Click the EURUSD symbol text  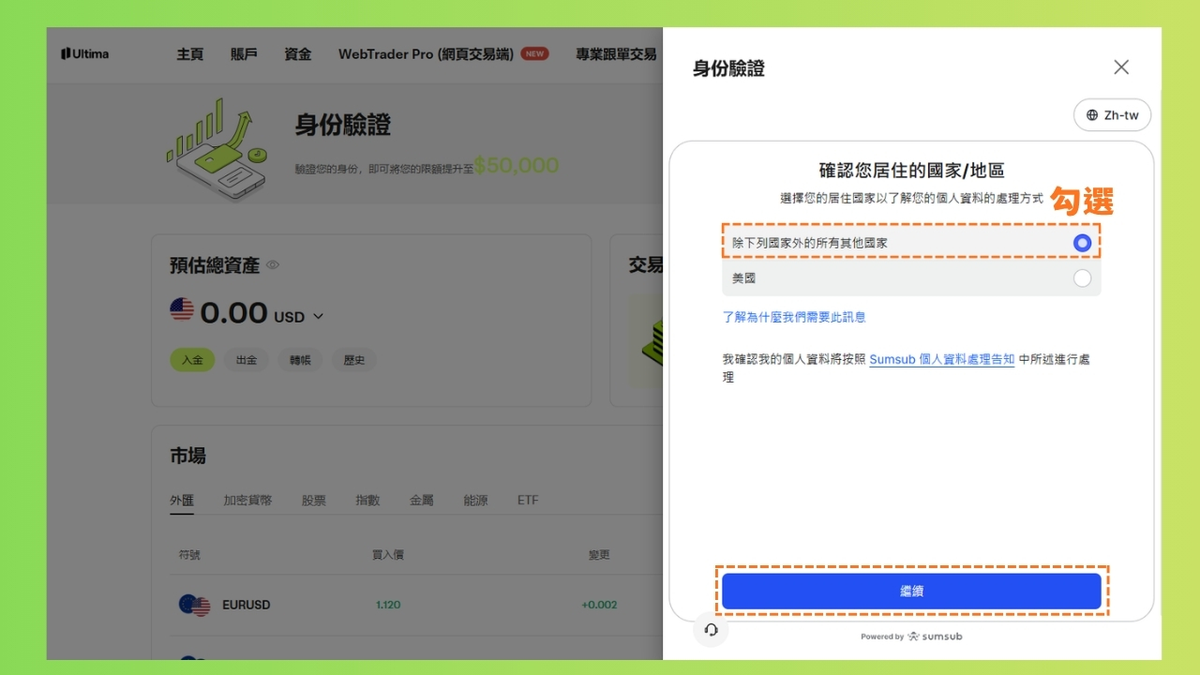(x=246, y=605)
